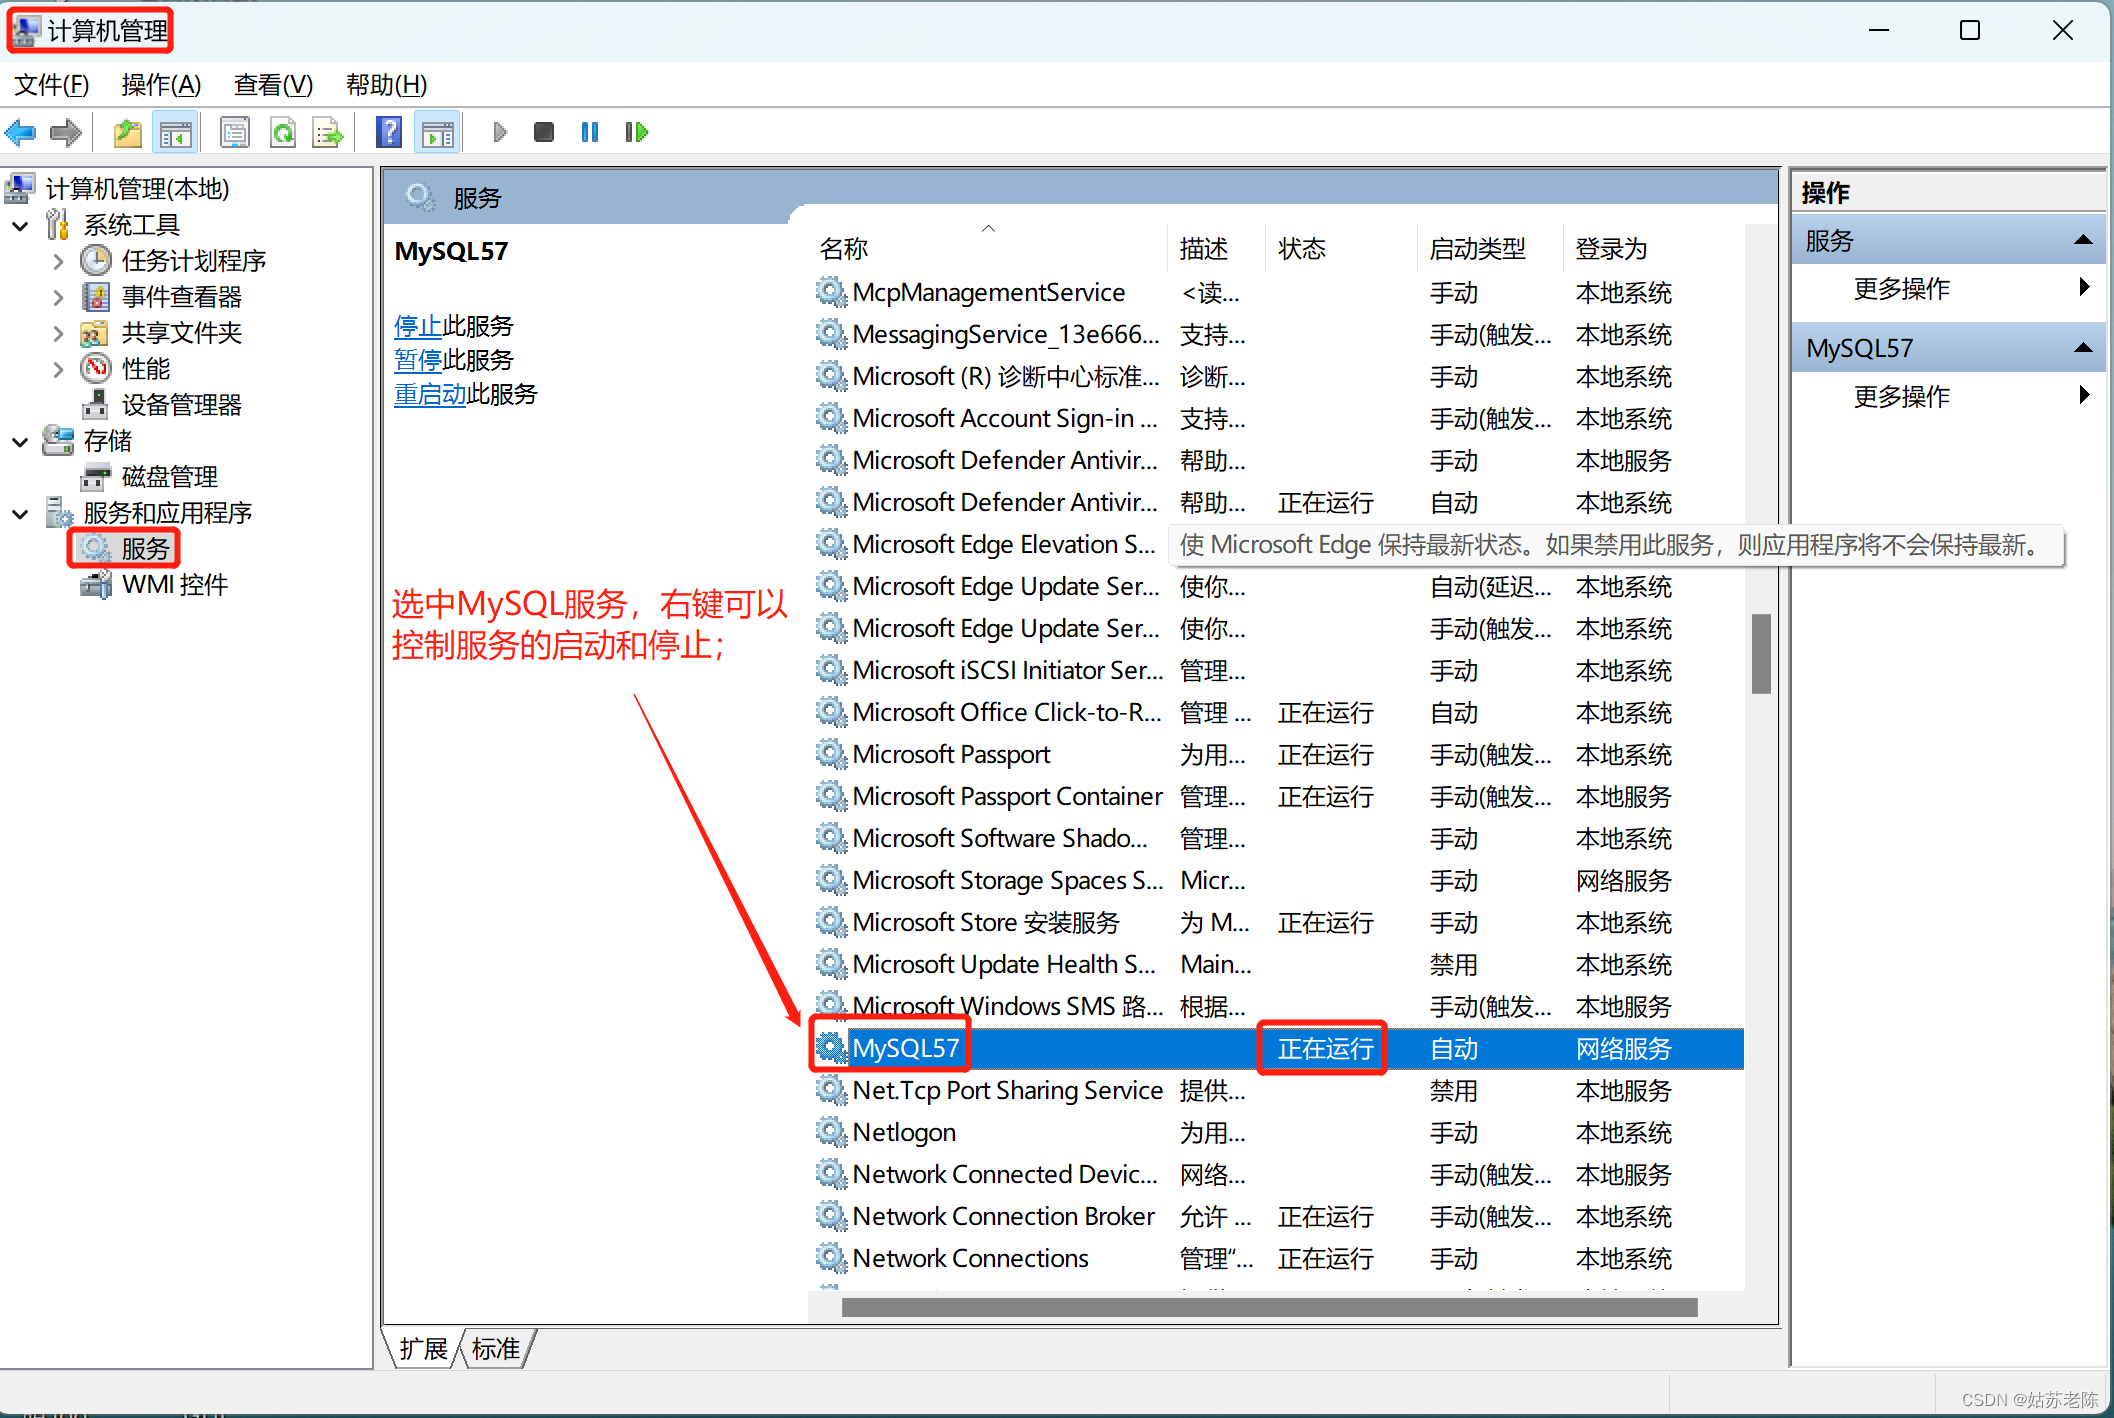Expand the 性能 node
Viewport: 2114px width, 1418px height.
[x=58, y=370]
